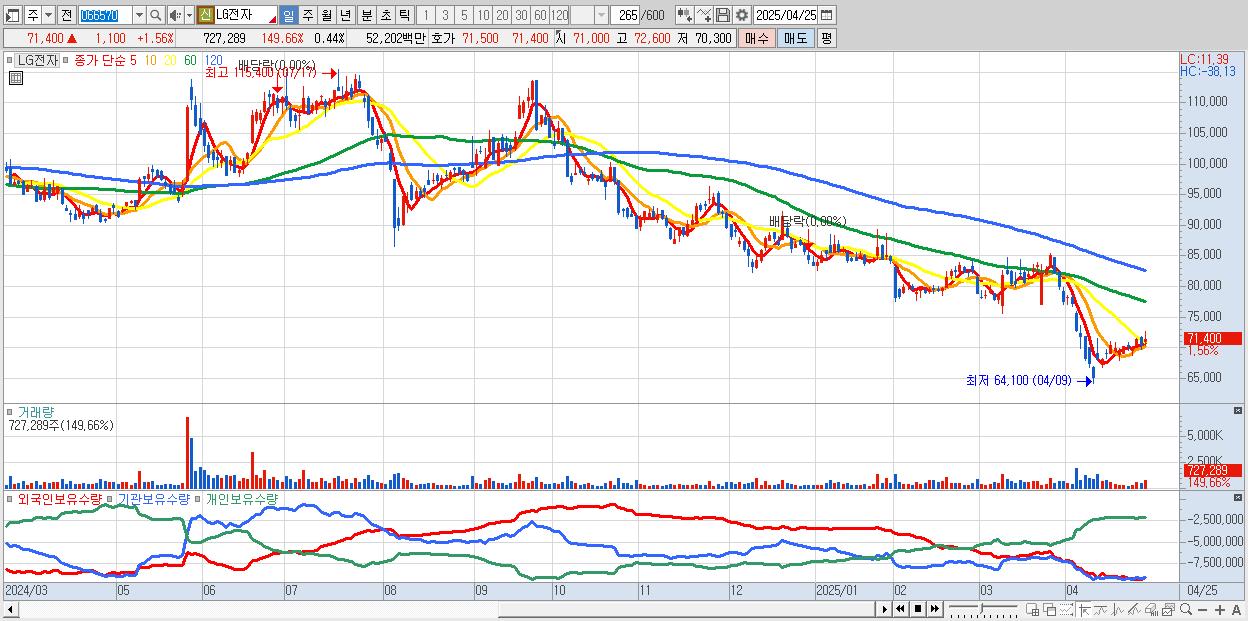Open the calendar date picker icon
Image resolution: width=1248 pixels, height=621 pixels.
click(826, 15)
